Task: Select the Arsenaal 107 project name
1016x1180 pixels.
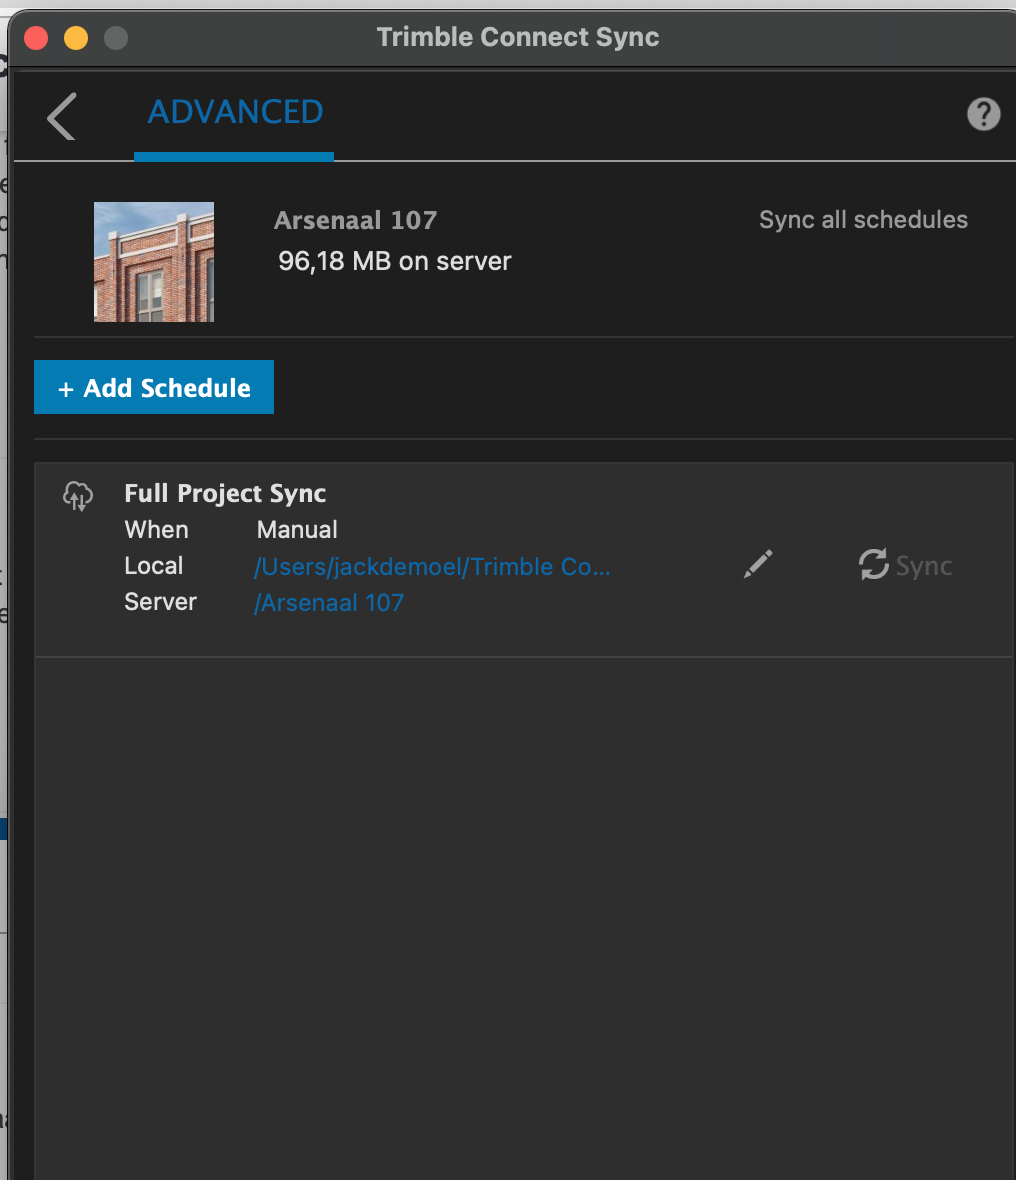Action: click(x=355, y=220)
